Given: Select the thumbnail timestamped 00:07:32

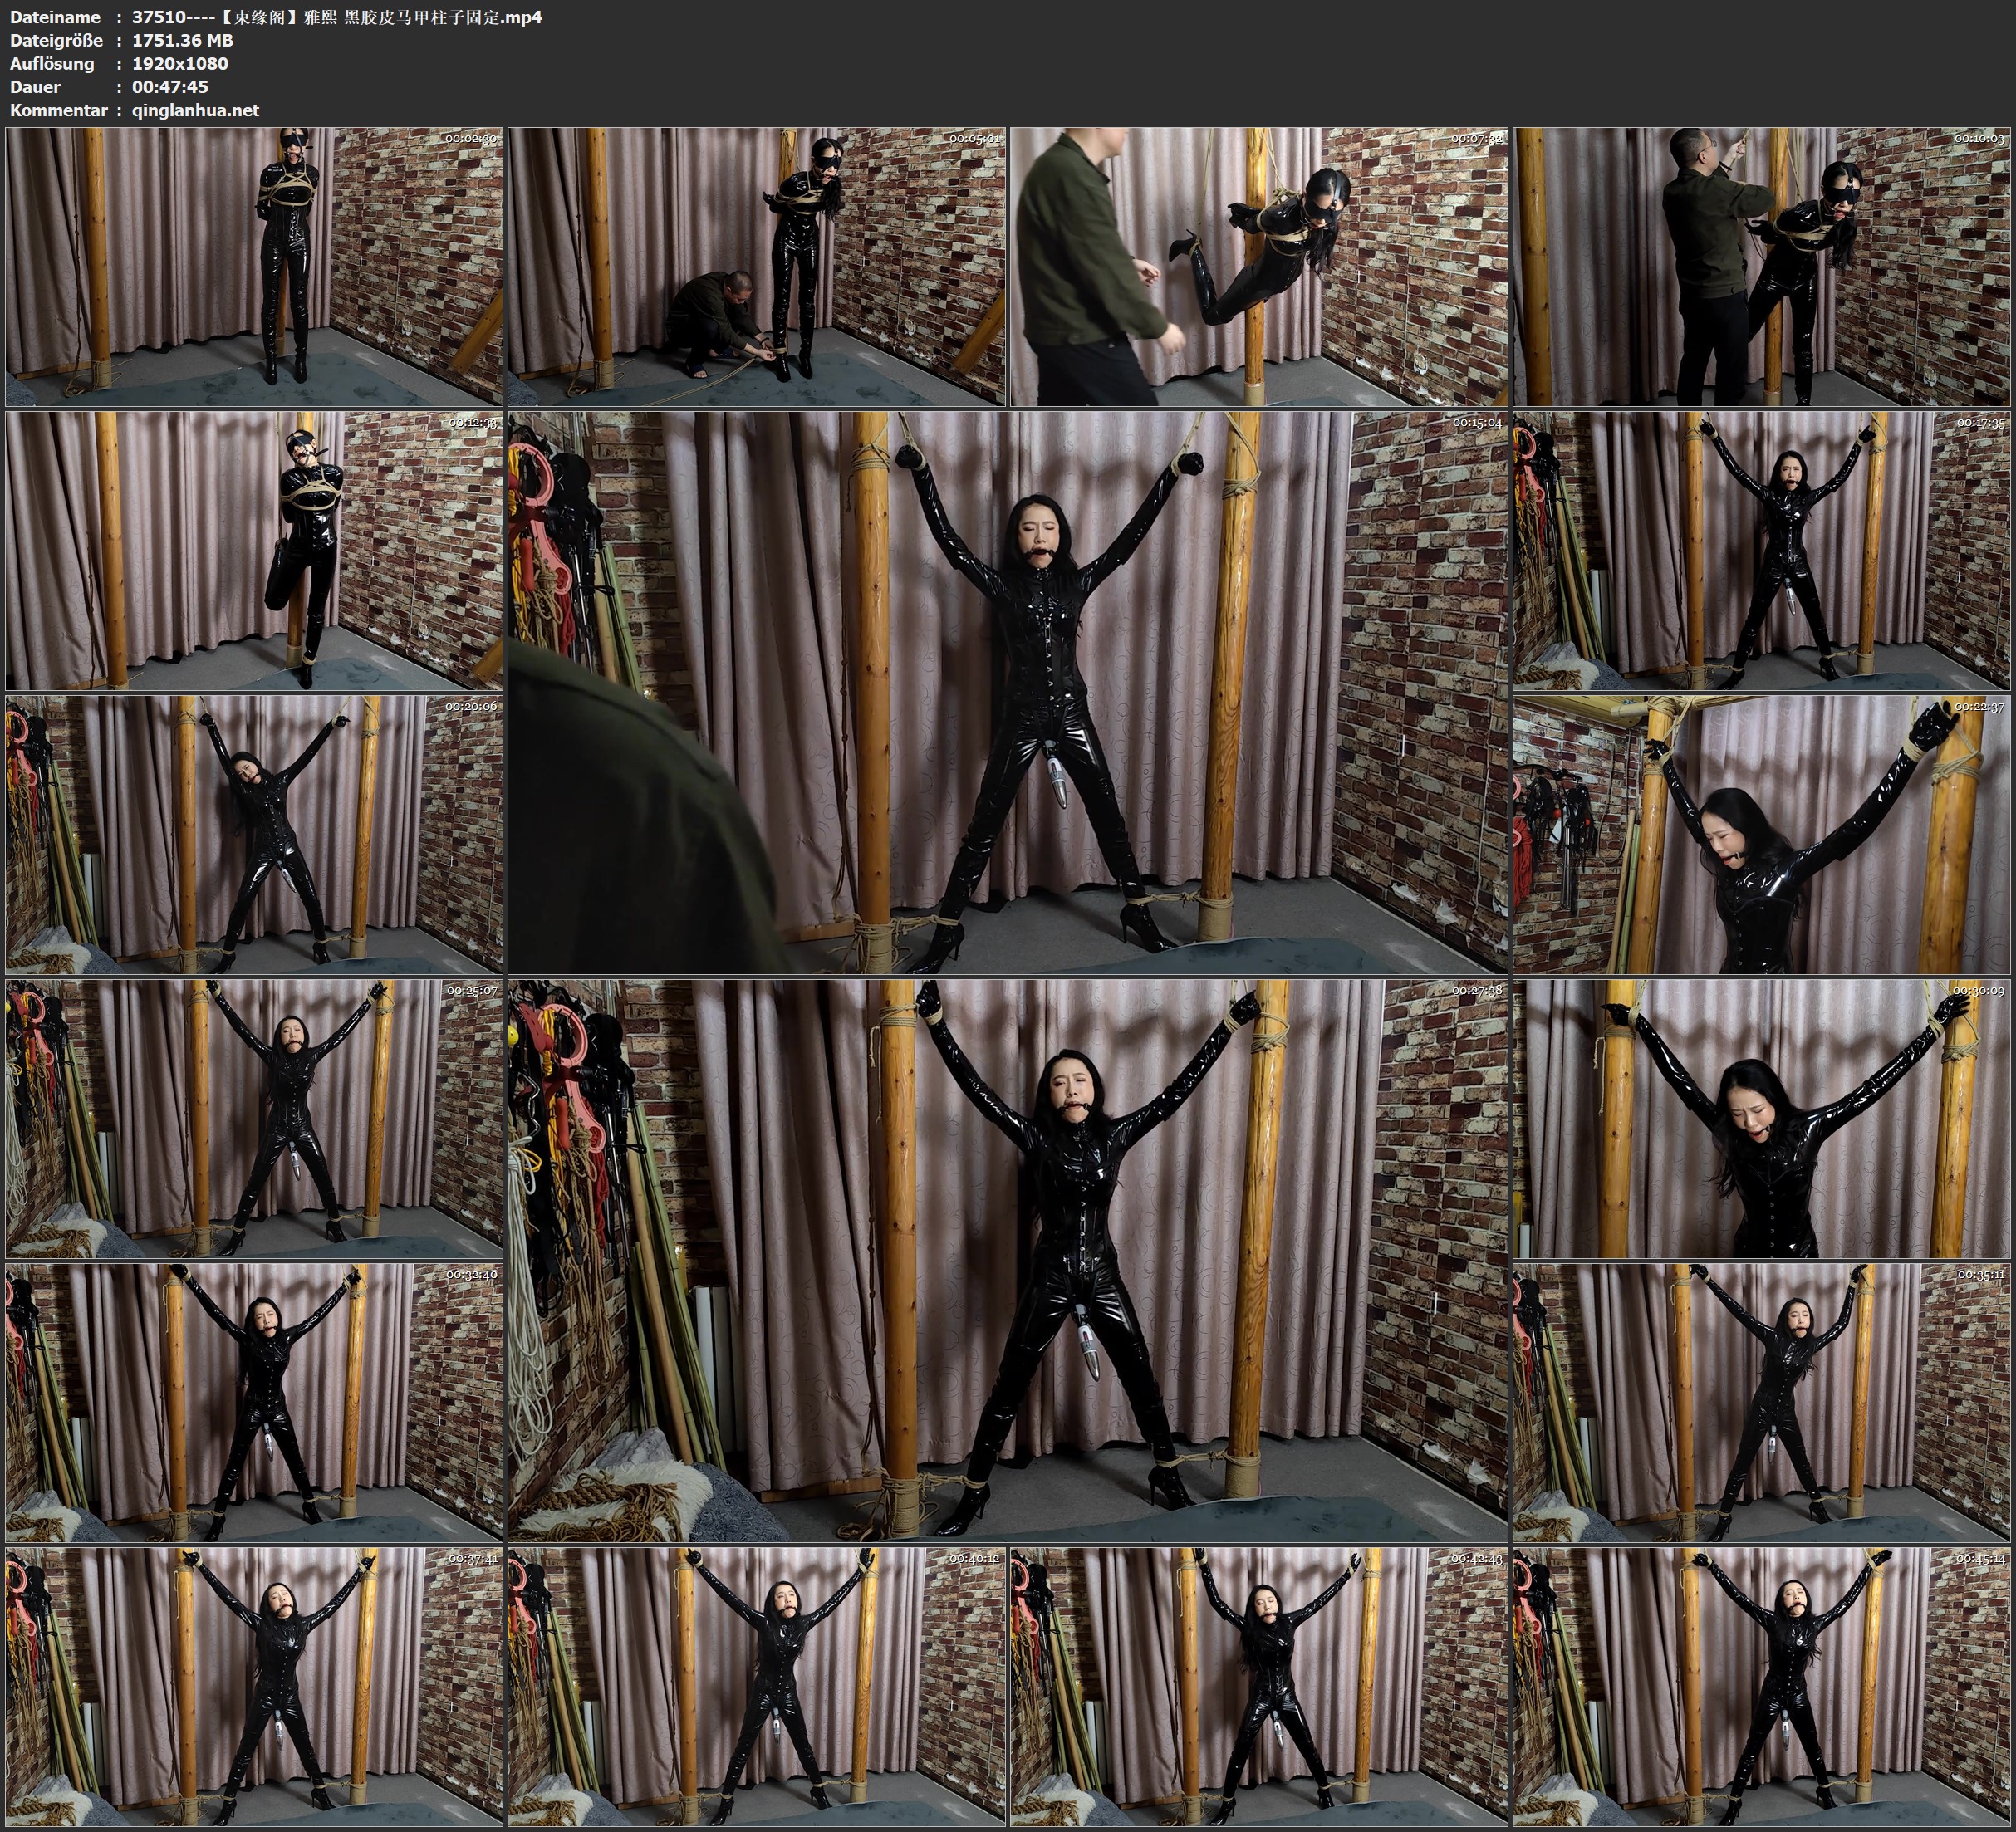Looking at the screenshot, I should point(1259,266).
